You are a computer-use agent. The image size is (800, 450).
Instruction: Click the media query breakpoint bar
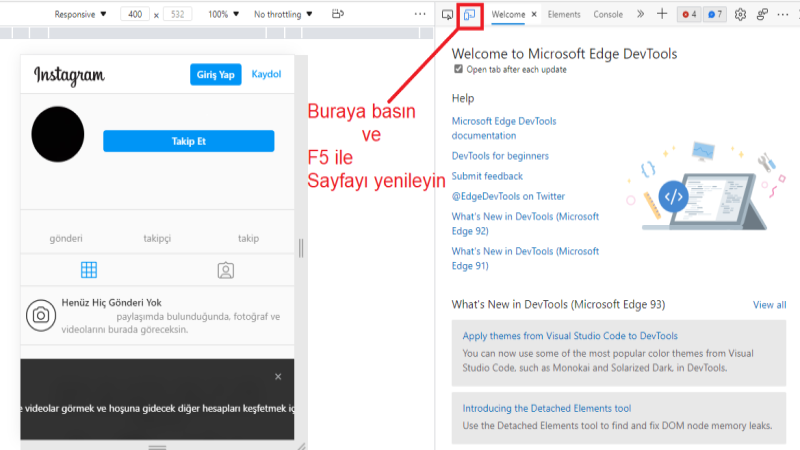point(217,33)
